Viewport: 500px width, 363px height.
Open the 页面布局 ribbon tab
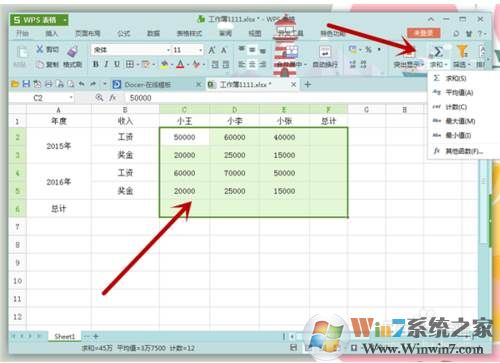tap(88, 33)
